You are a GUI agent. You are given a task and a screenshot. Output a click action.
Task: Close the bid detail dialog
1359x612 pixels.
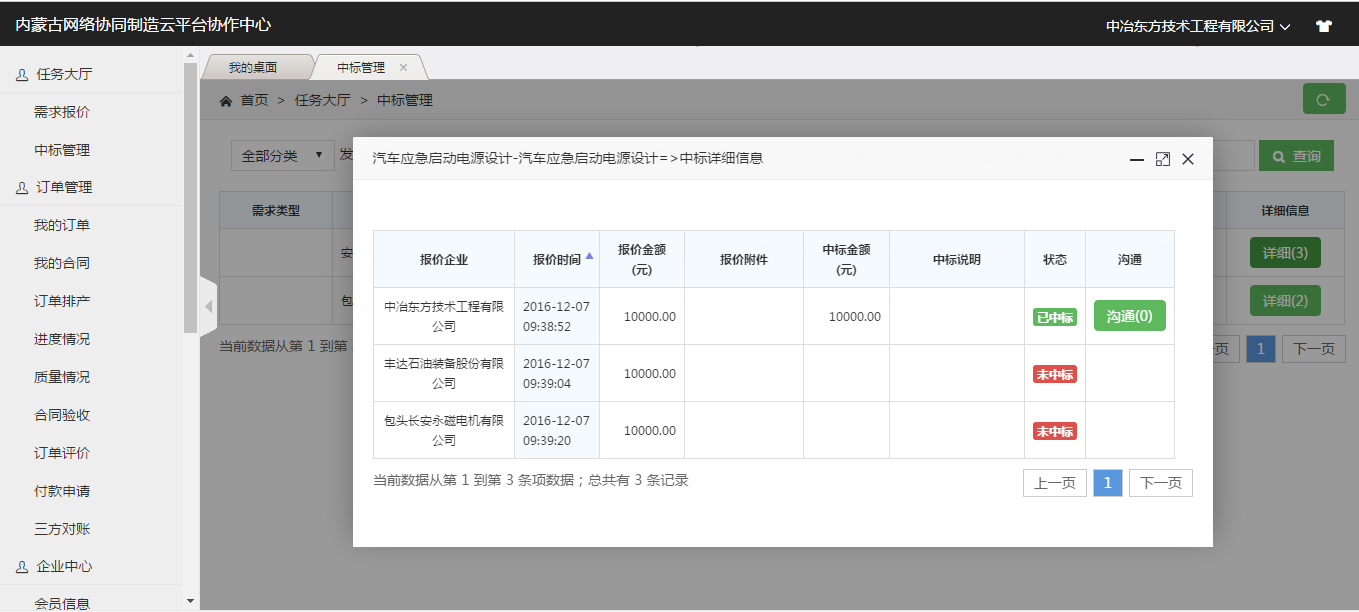coord(1188,159)
